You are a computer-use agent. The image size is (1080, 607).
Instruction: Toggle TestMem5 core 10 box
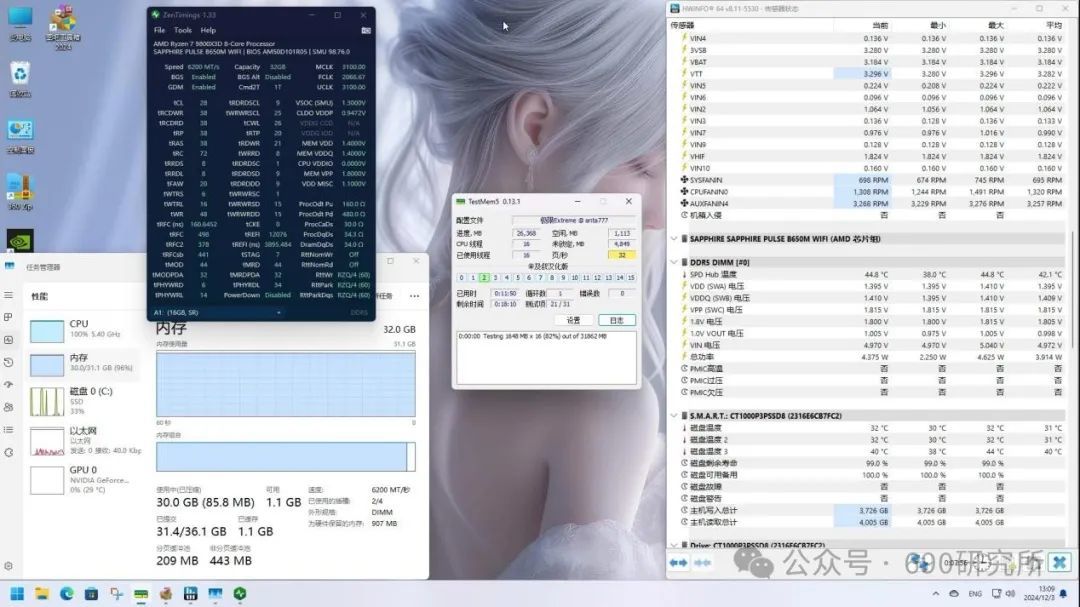tap(574, 278)
